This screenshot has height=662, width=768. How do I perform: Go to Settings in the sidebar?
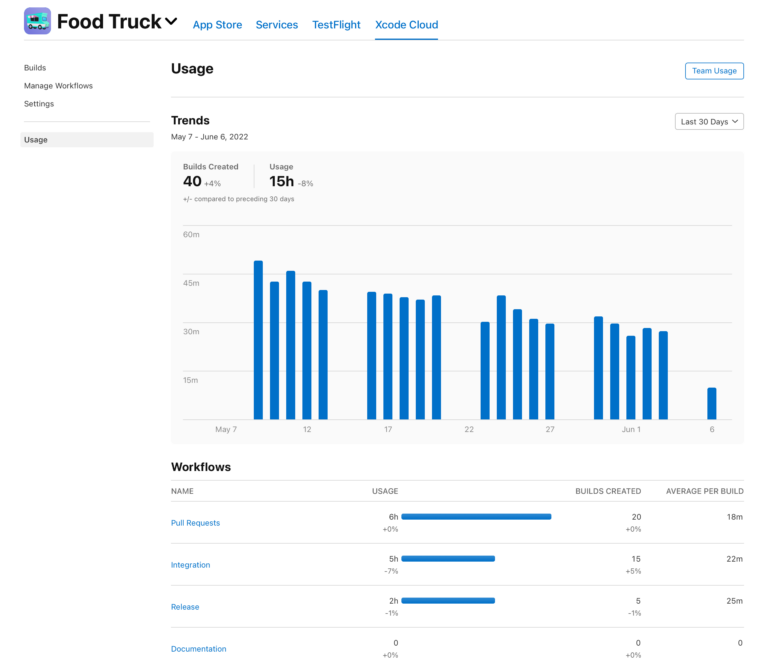click(x=39, y=104)
